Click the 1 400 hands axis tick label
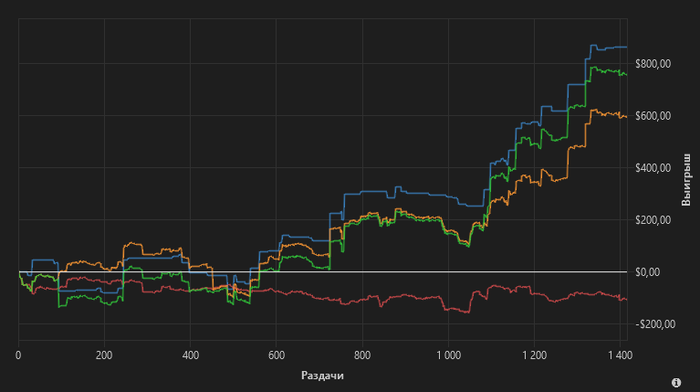 tap(620, 355)
